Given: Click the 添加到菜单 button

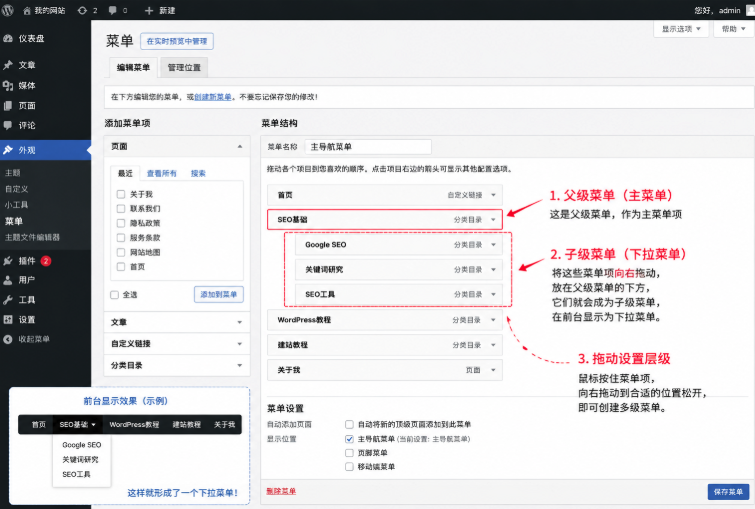Looking at the screenshot, I should (219, 294).
